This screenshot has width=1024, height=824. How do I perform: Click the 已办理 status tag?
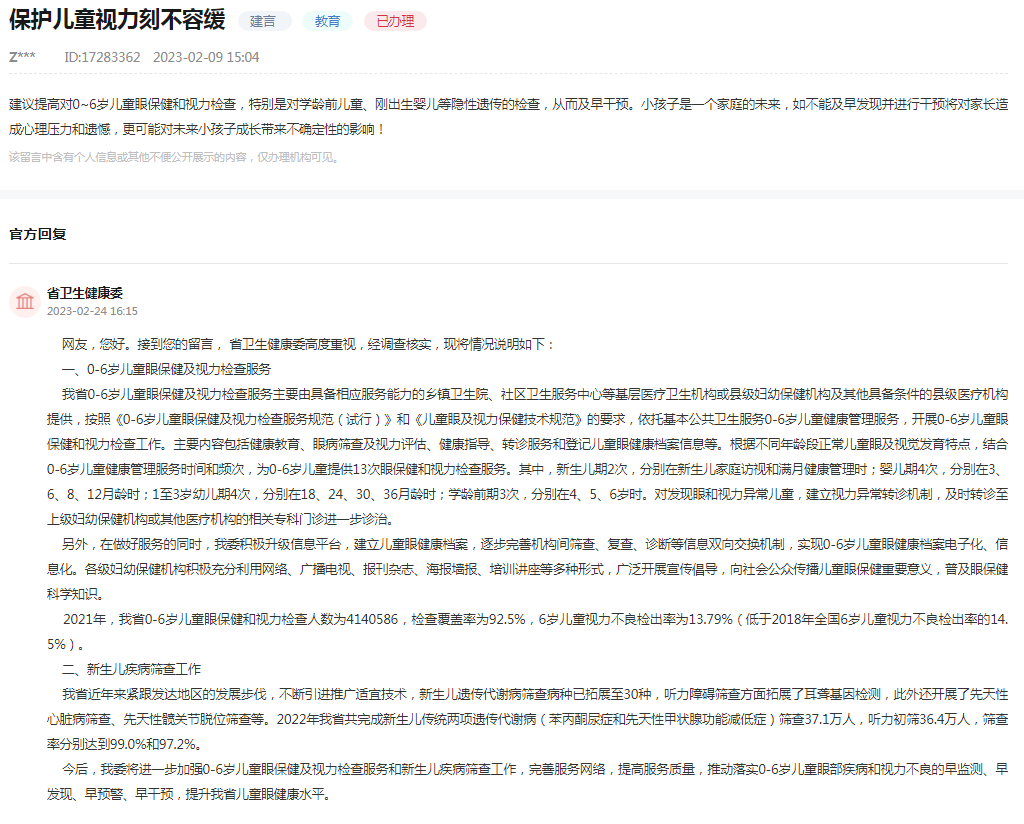(395, 22)
